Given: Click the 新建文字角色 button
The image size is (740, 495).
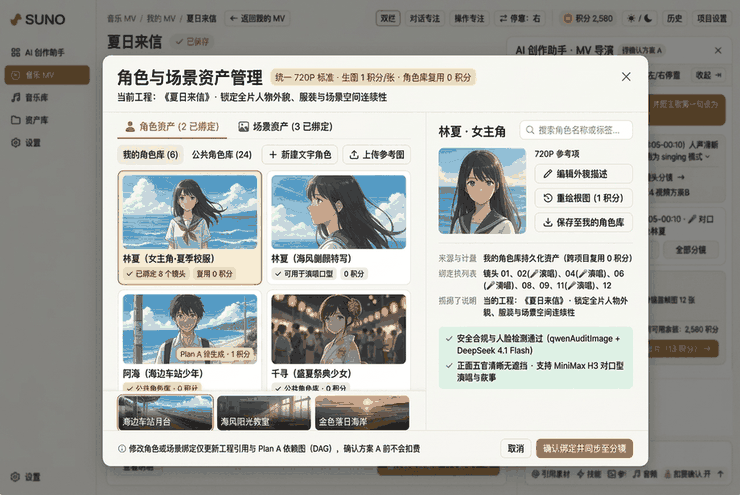Looking at the screenshot, I should coord(300,154).
